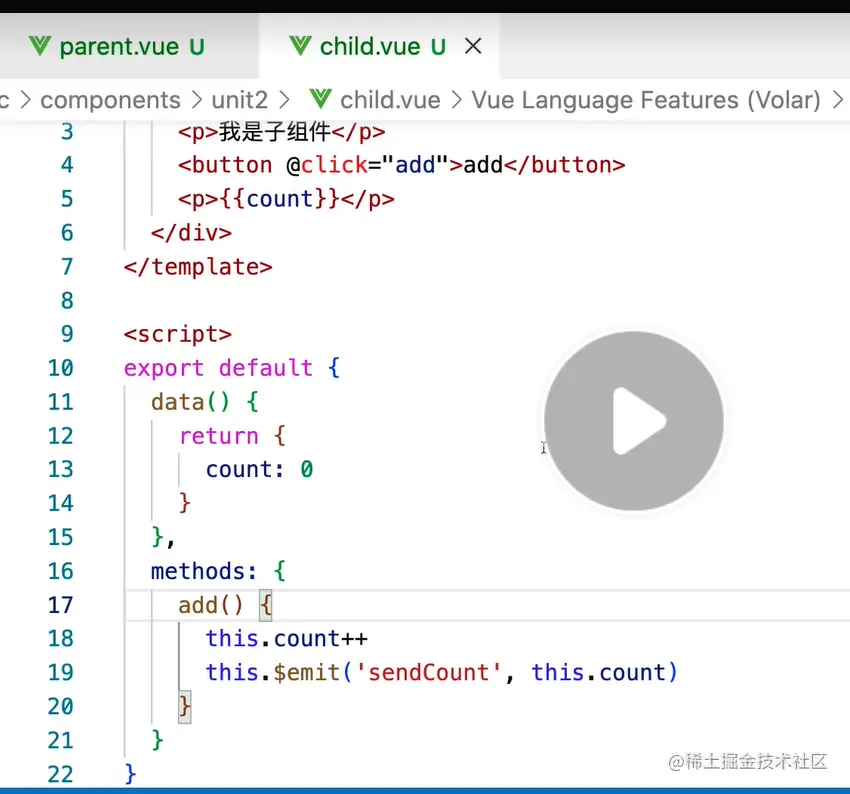Click the Vue icon on child.vue tab
This screenshot has height=794, width=850.
[x=300, y=46]
